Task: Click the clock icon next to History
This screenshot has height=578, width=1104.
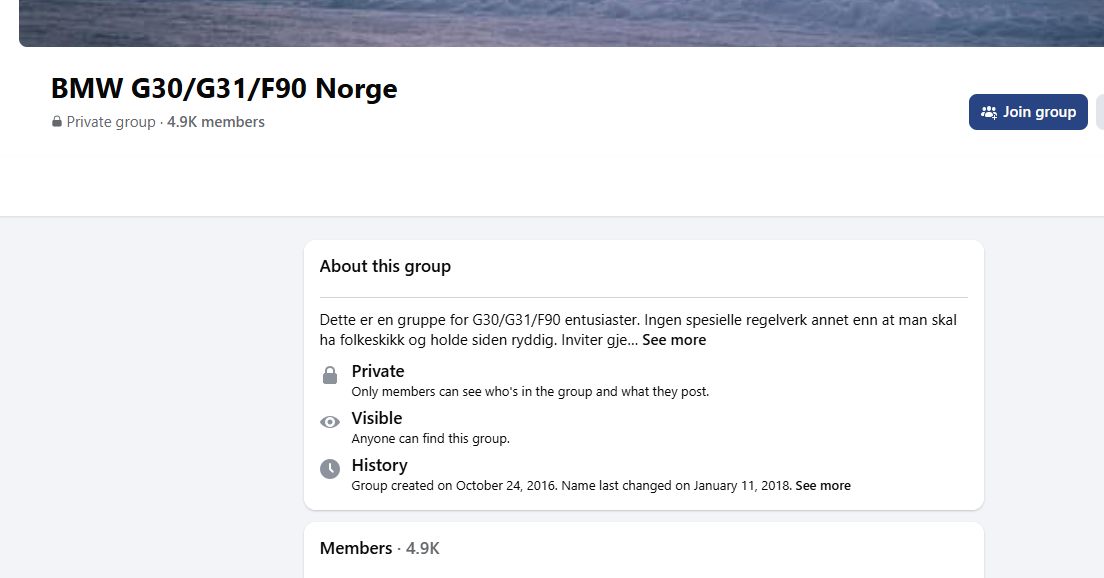Action: pyautogui.click(x=330, y=468)
